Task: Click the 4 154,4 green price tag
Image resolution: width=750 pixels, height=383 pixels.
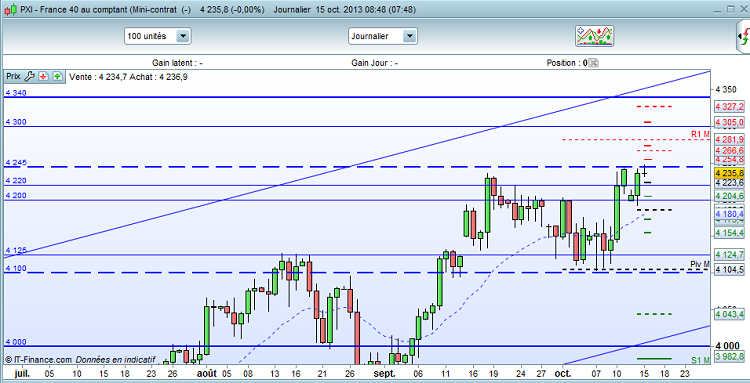Action: click(x=729, y=232)
